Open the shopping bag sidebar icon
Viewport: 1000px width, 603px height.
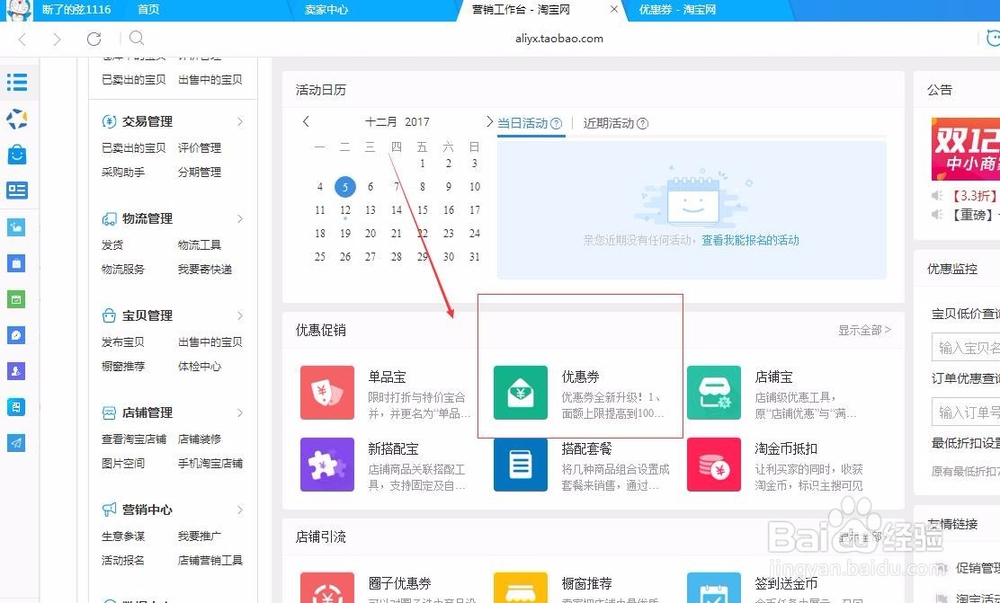click(17, 154)
